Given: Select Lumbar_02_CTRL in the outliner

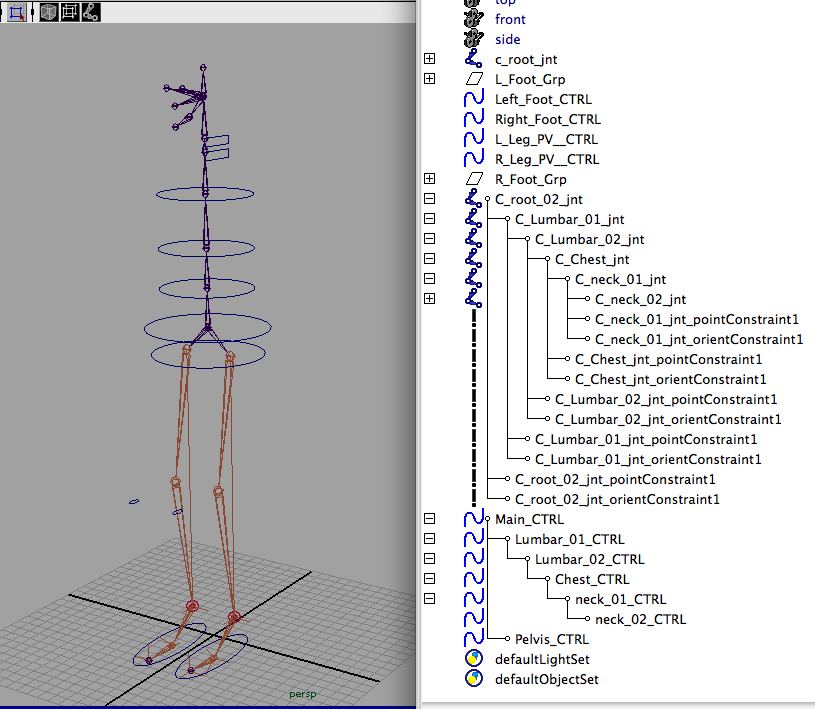Looking at the screenshot, I should [589, 559].
